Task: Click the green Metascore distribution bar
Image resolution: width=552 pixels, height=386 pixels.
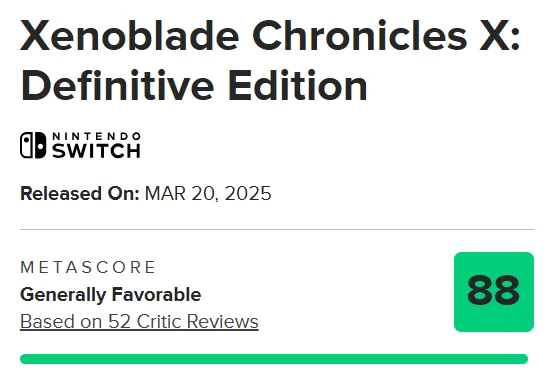Action: (x=274, y=359)
